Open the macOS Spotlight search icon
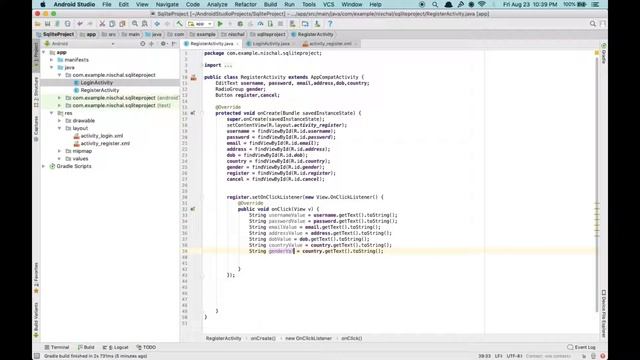 click(x=435, y=4)
